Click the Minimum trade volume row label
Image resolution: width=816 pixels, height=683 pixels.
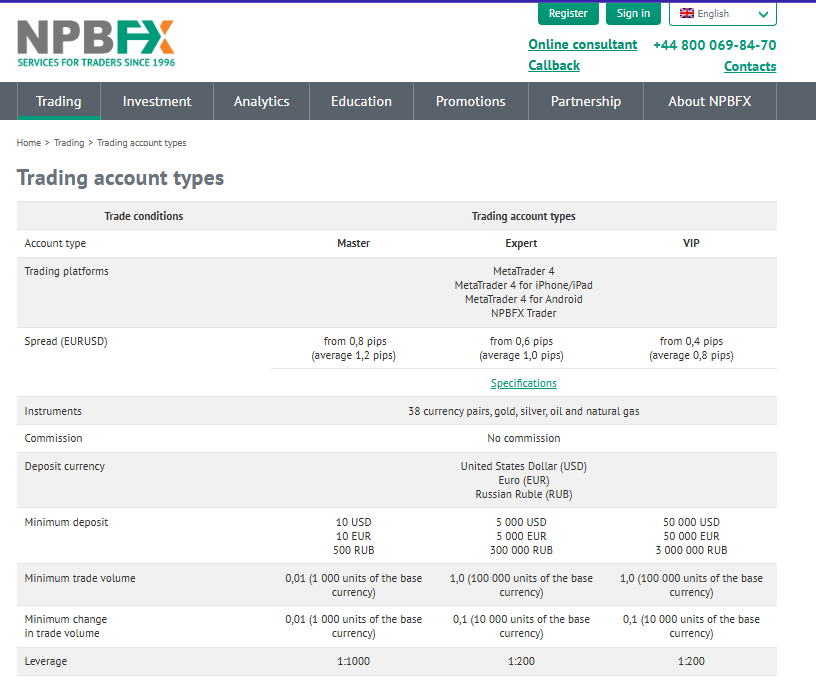80,578
